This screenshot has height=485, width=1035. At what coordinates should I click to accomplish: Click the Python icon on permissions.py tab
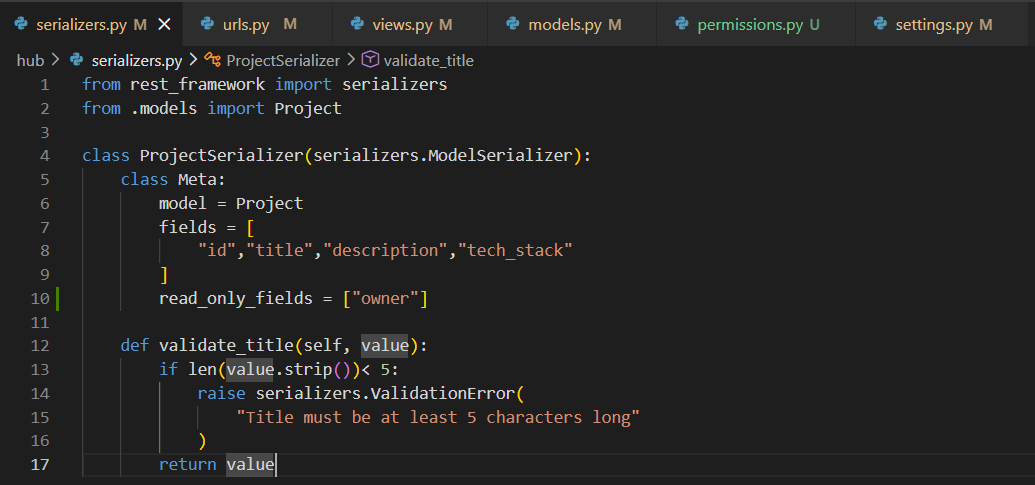click(x=683, y=24)
